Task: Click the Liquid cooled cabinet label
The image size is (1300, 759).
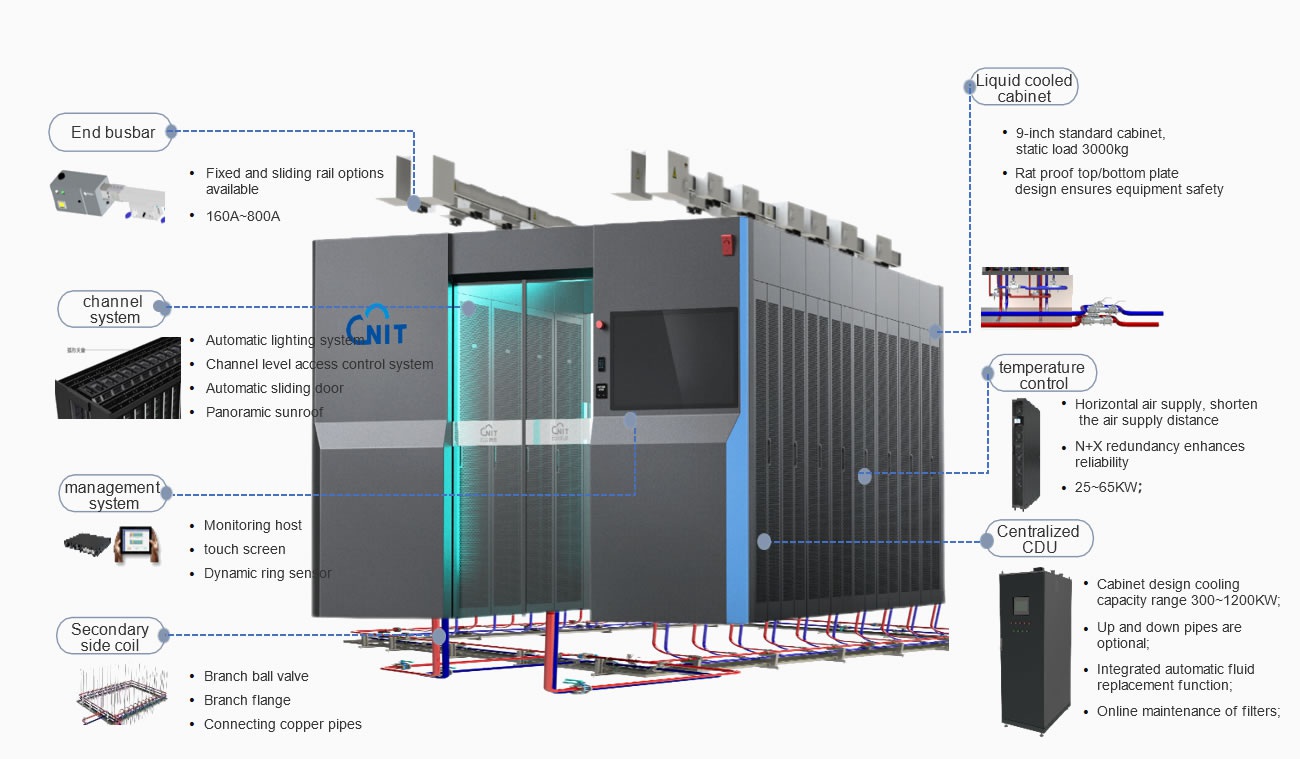Action: (1023, 88)
